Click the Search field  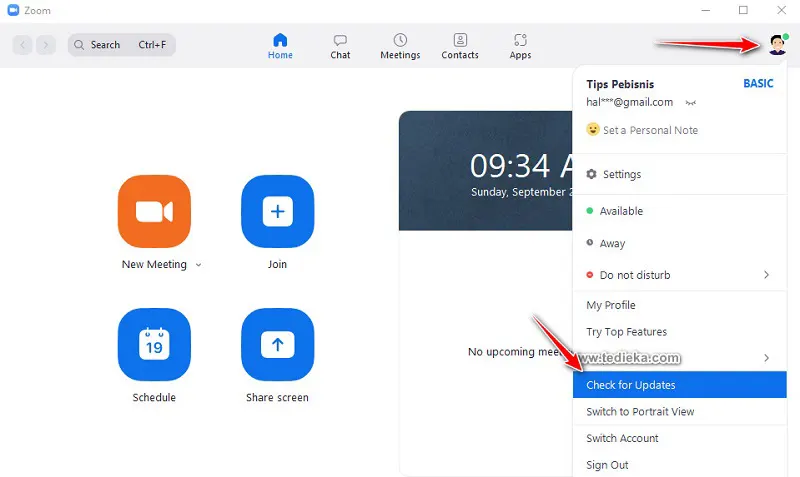pyautogui.click(x=122, y=45)
